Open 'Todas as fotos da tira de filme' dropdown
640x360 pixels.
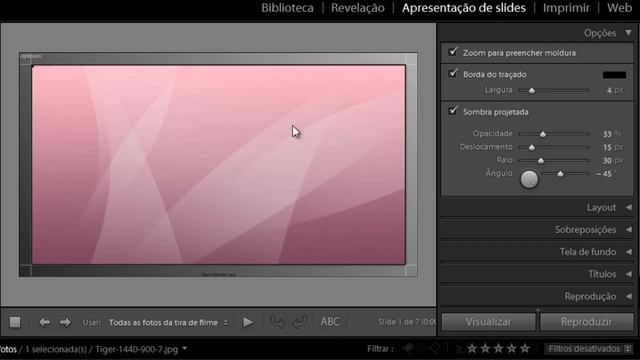tap(168, 322)
